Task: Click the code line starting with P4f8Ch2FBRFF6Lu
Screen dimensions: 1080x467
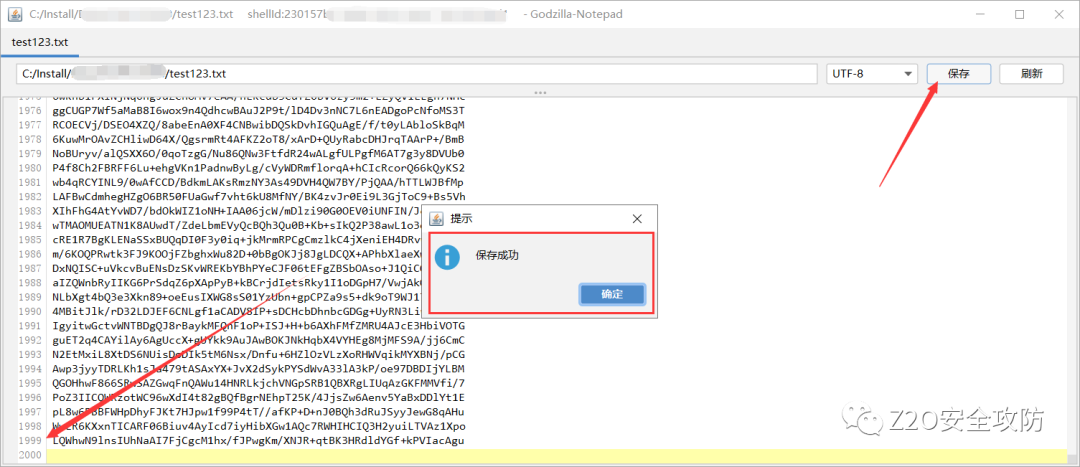Action: coord(259,168)
